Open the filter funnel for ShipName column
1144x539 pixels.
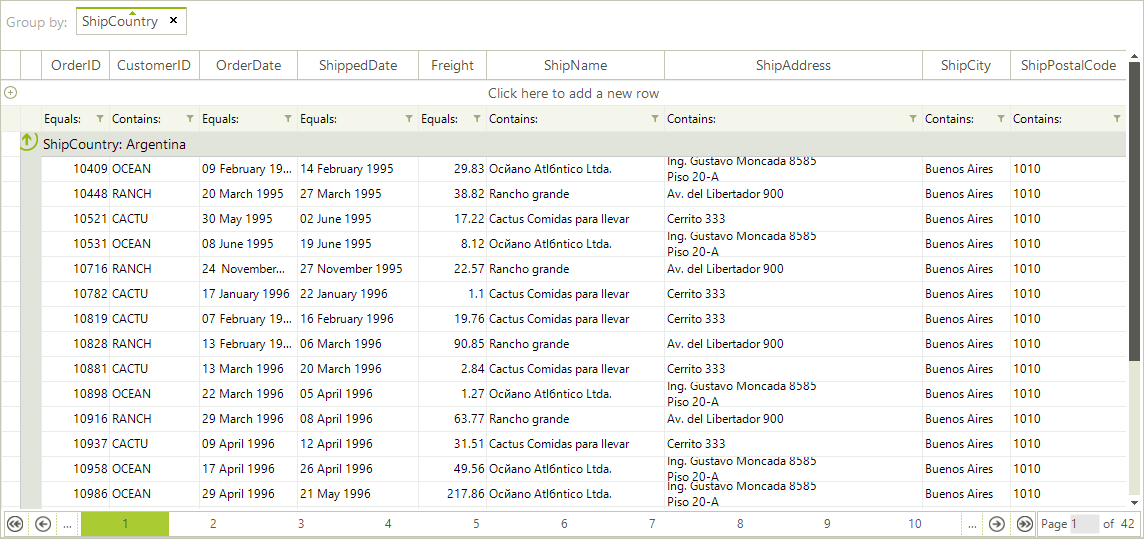[x=655, y=119]
